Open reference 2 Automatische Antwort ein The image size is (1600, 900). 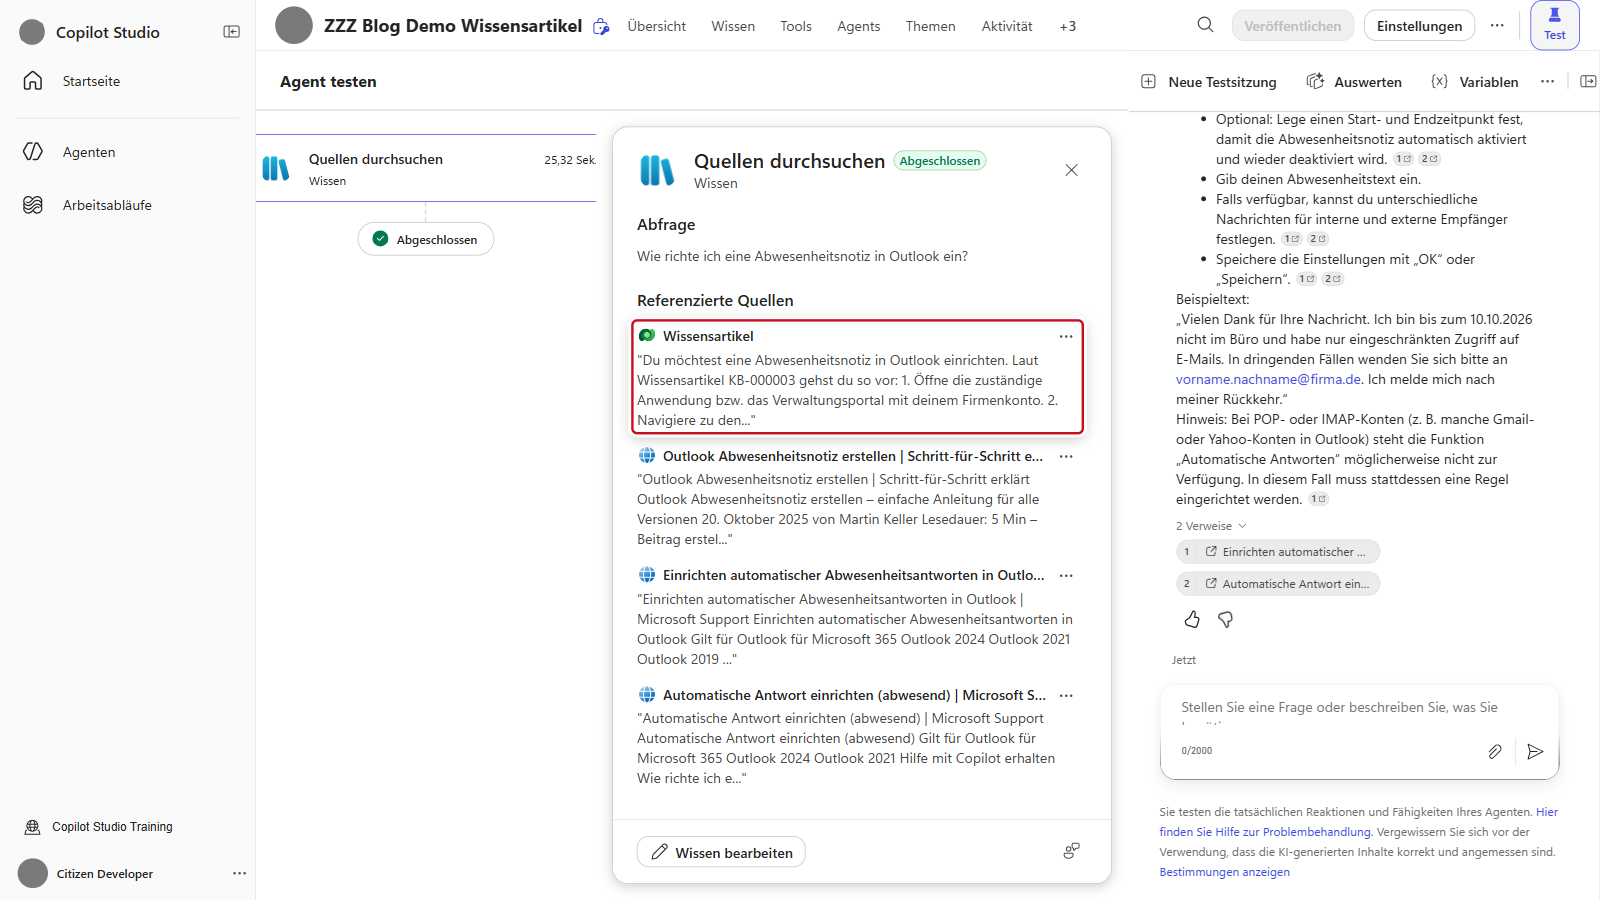1278,584
